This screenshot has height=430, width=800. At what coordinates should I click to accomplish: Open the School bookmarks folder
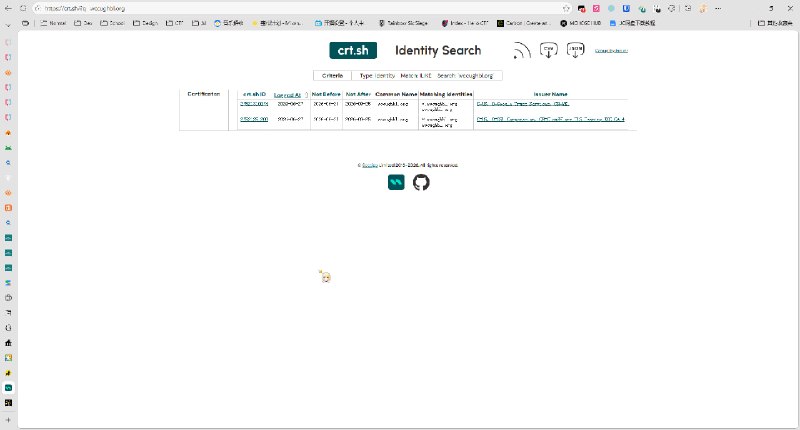(112, 23)
